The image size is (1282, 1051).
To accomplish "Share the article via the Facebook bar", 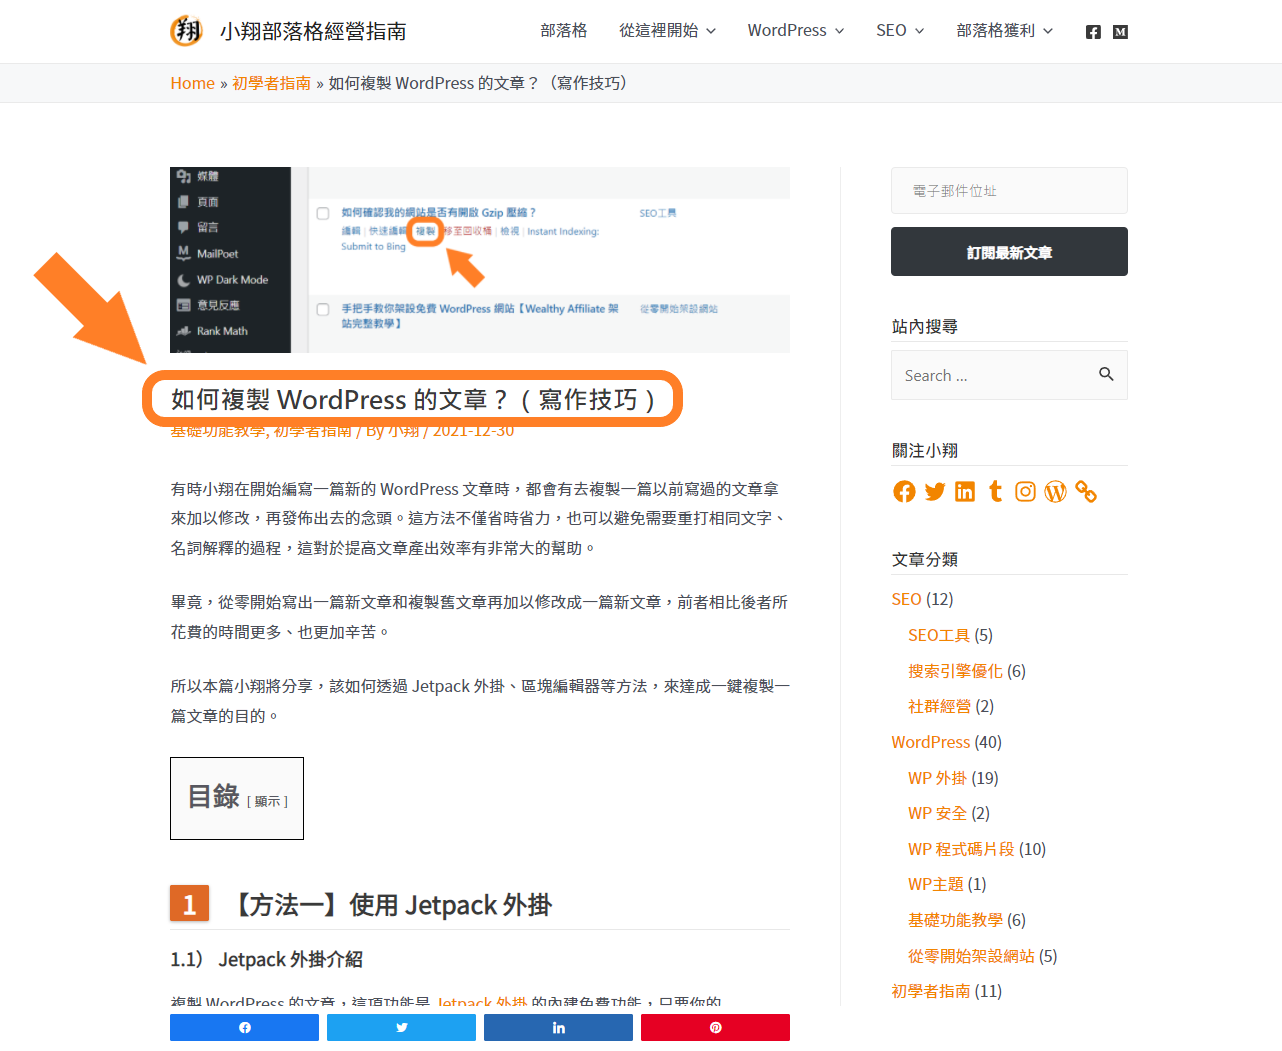I will coord(244,1027).
